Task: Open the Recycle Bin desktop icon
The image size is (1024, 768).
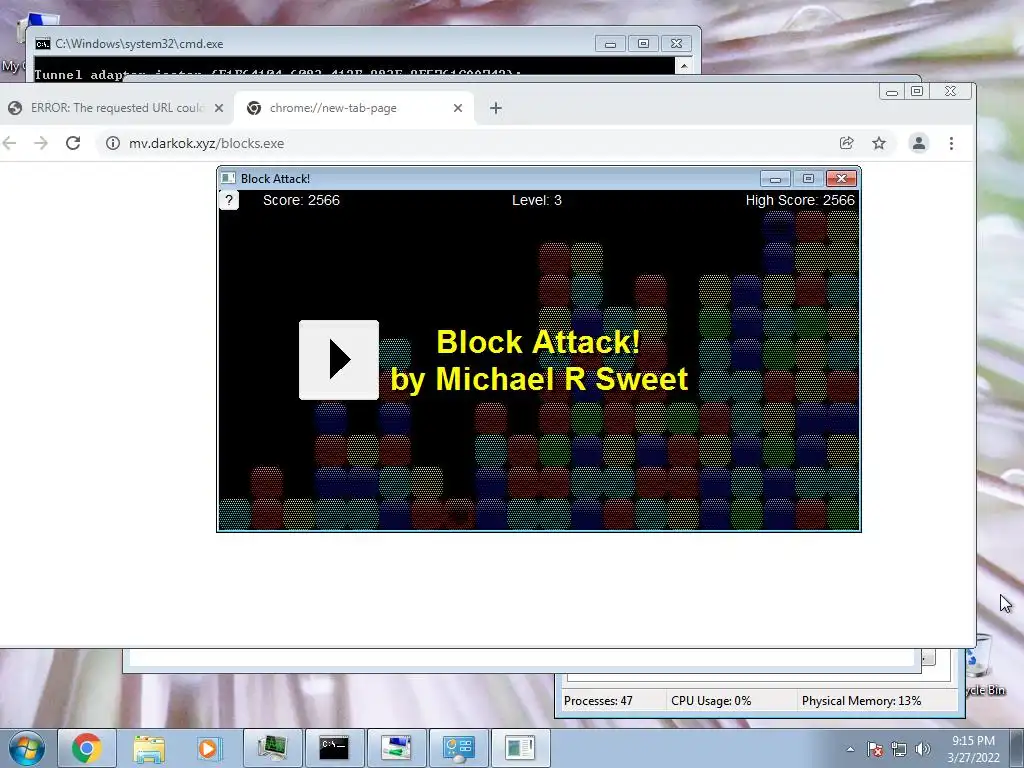Action: [x=984, y=665]
